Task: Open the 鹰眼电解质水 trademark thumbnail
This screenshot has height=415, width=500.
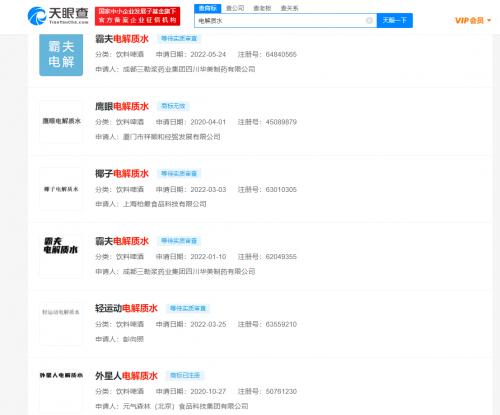Action: [x=61, y=122]
